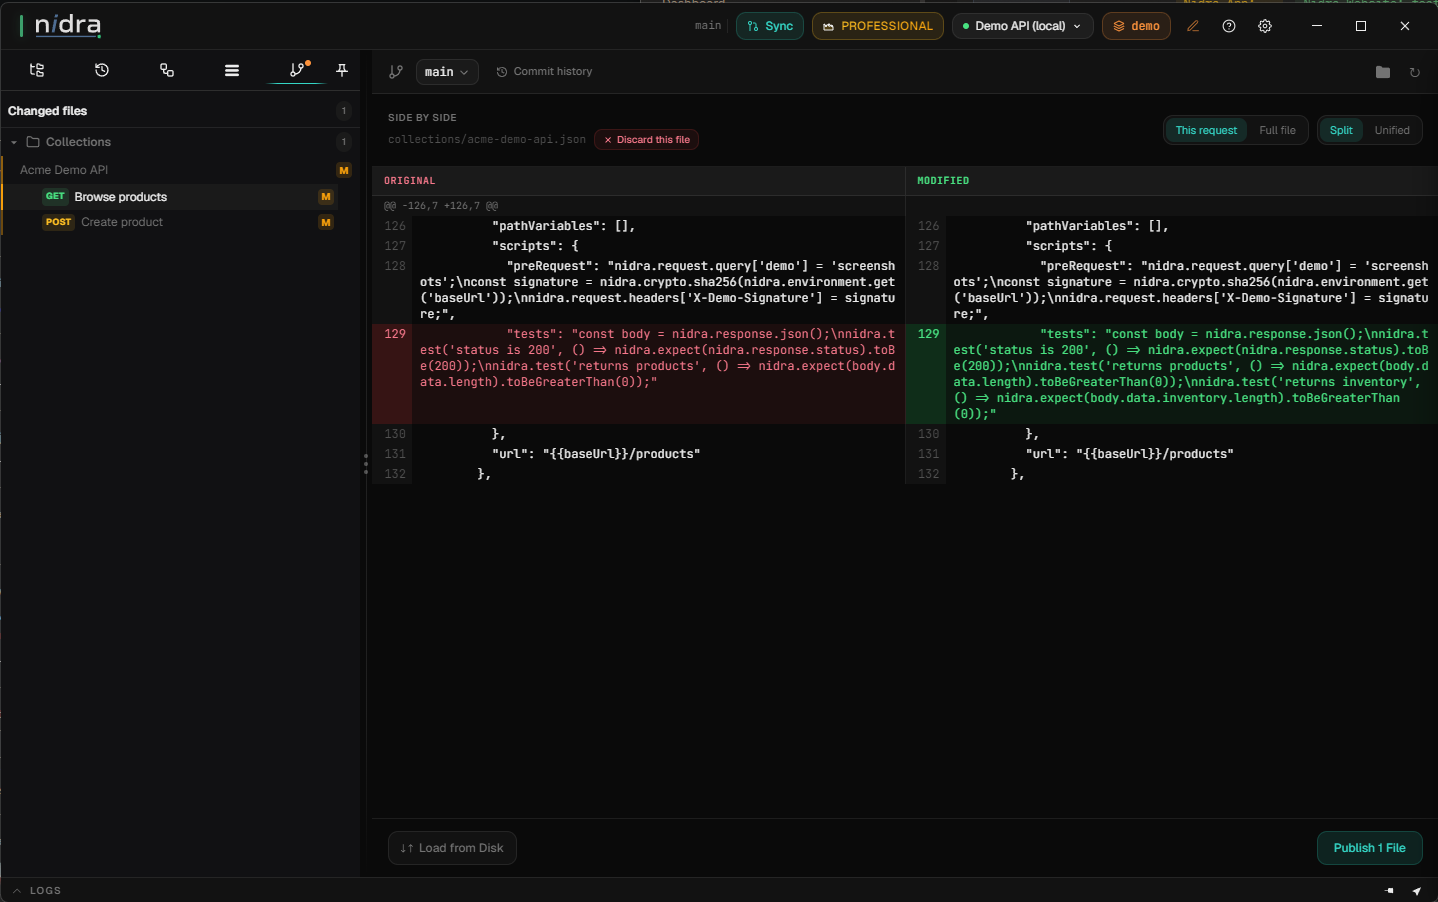This screenshot has width=1438, height=902.
Task: Minimize the nidra window
Action: [1317, 26]
